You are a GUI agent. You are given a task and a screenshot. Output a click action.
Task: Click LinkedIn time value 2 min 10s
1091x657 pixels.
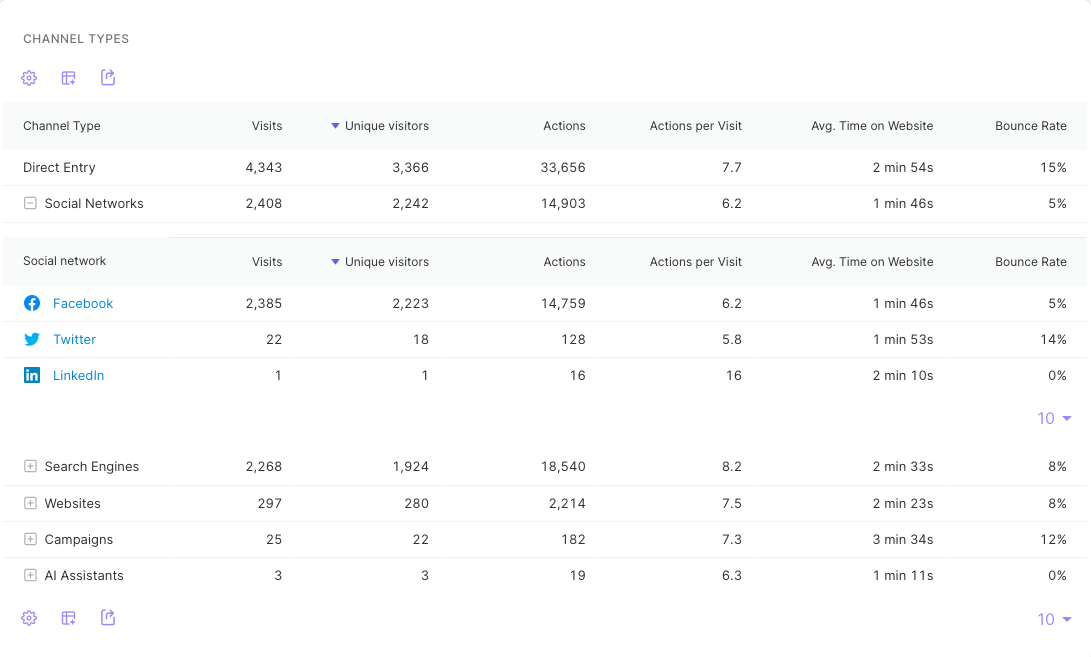click(x=903, y=375)
